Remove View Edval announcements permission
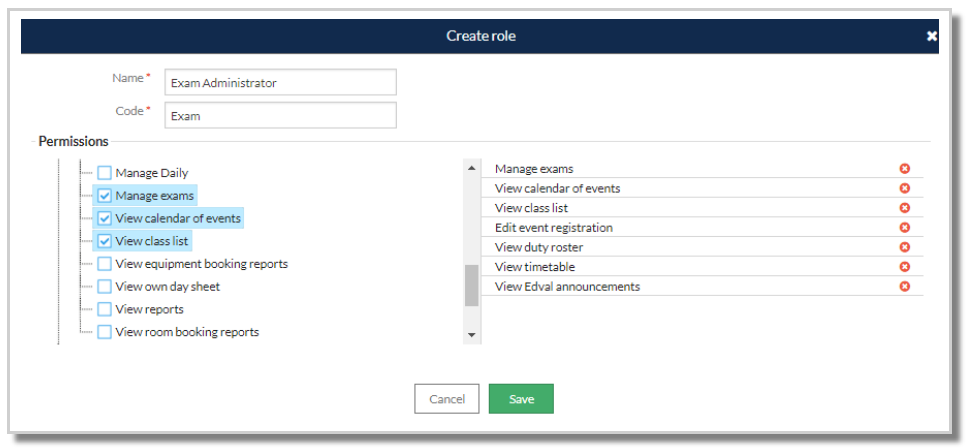Image resolution: width=967 pixels, height=448 pixels. coord(904,287)
